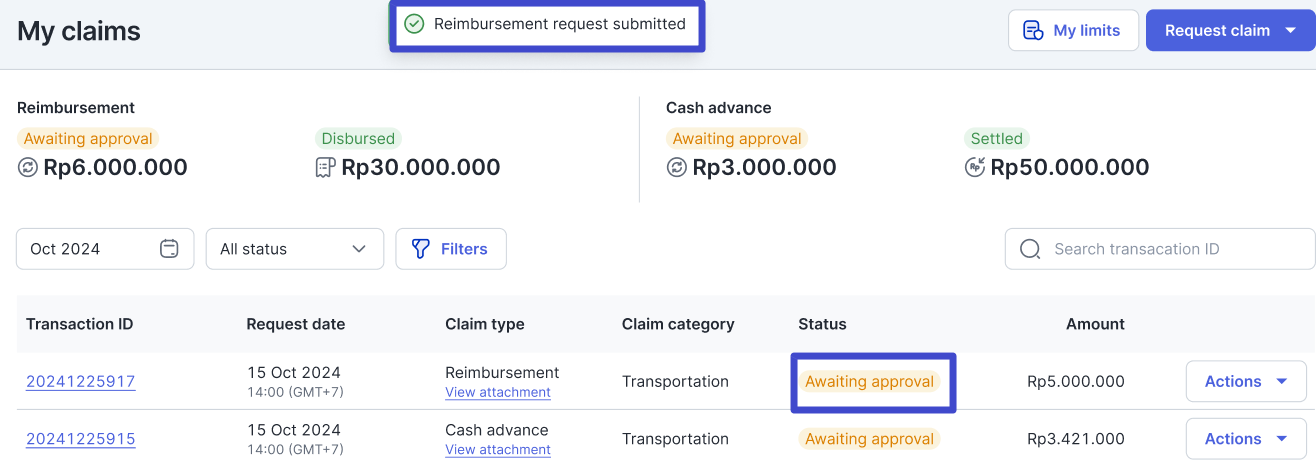Click the My limits button

coord(1073,31)
